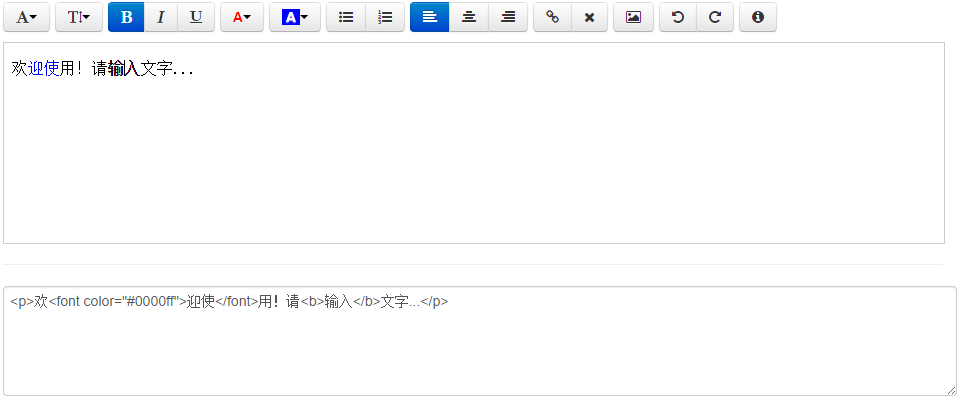Insert an image with picture icon
The width and height of the screenshot is (958, 397).
click(x=634, y=17)
